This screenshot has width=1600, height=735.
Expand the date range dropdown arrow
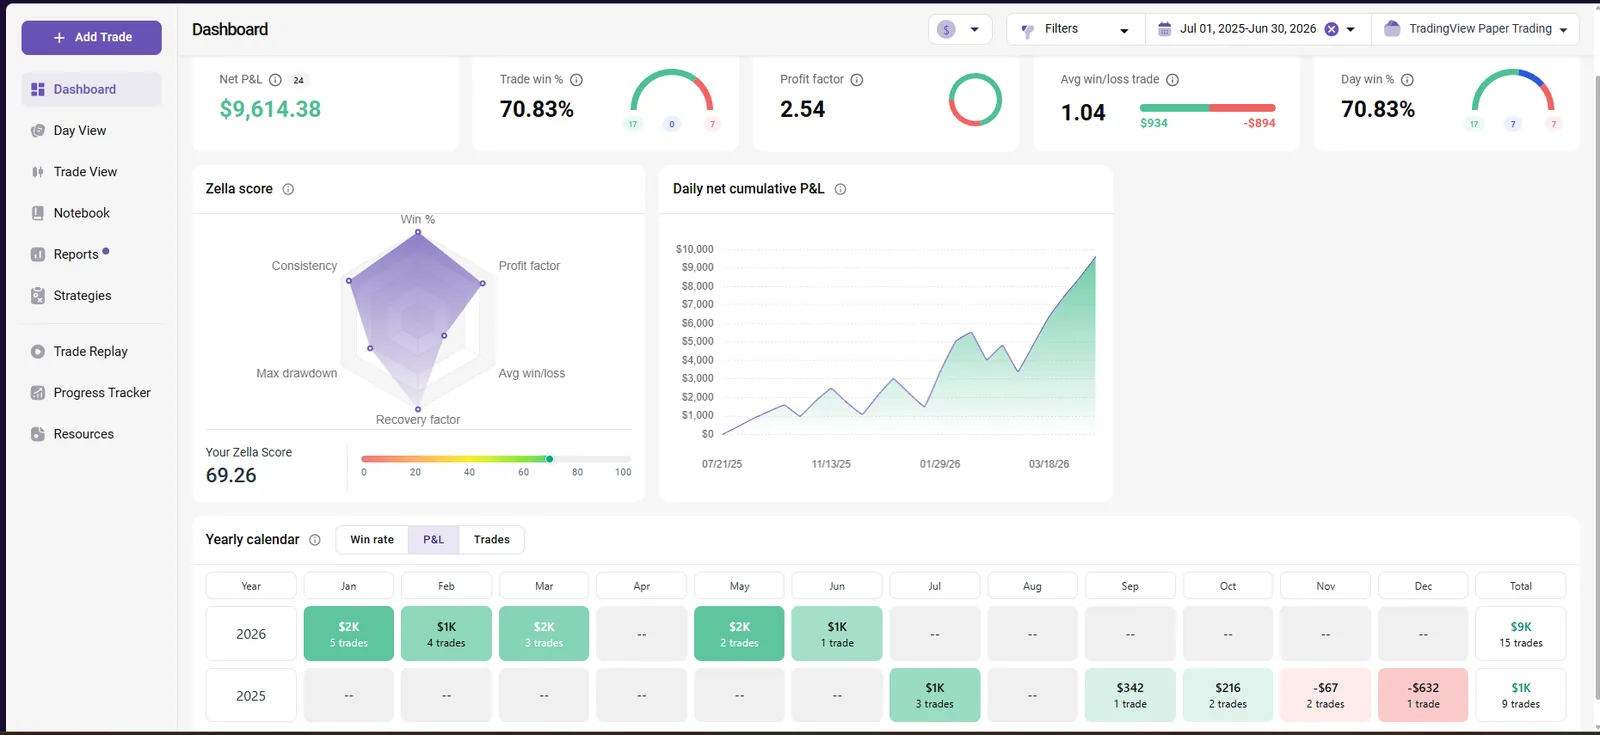1351,30
